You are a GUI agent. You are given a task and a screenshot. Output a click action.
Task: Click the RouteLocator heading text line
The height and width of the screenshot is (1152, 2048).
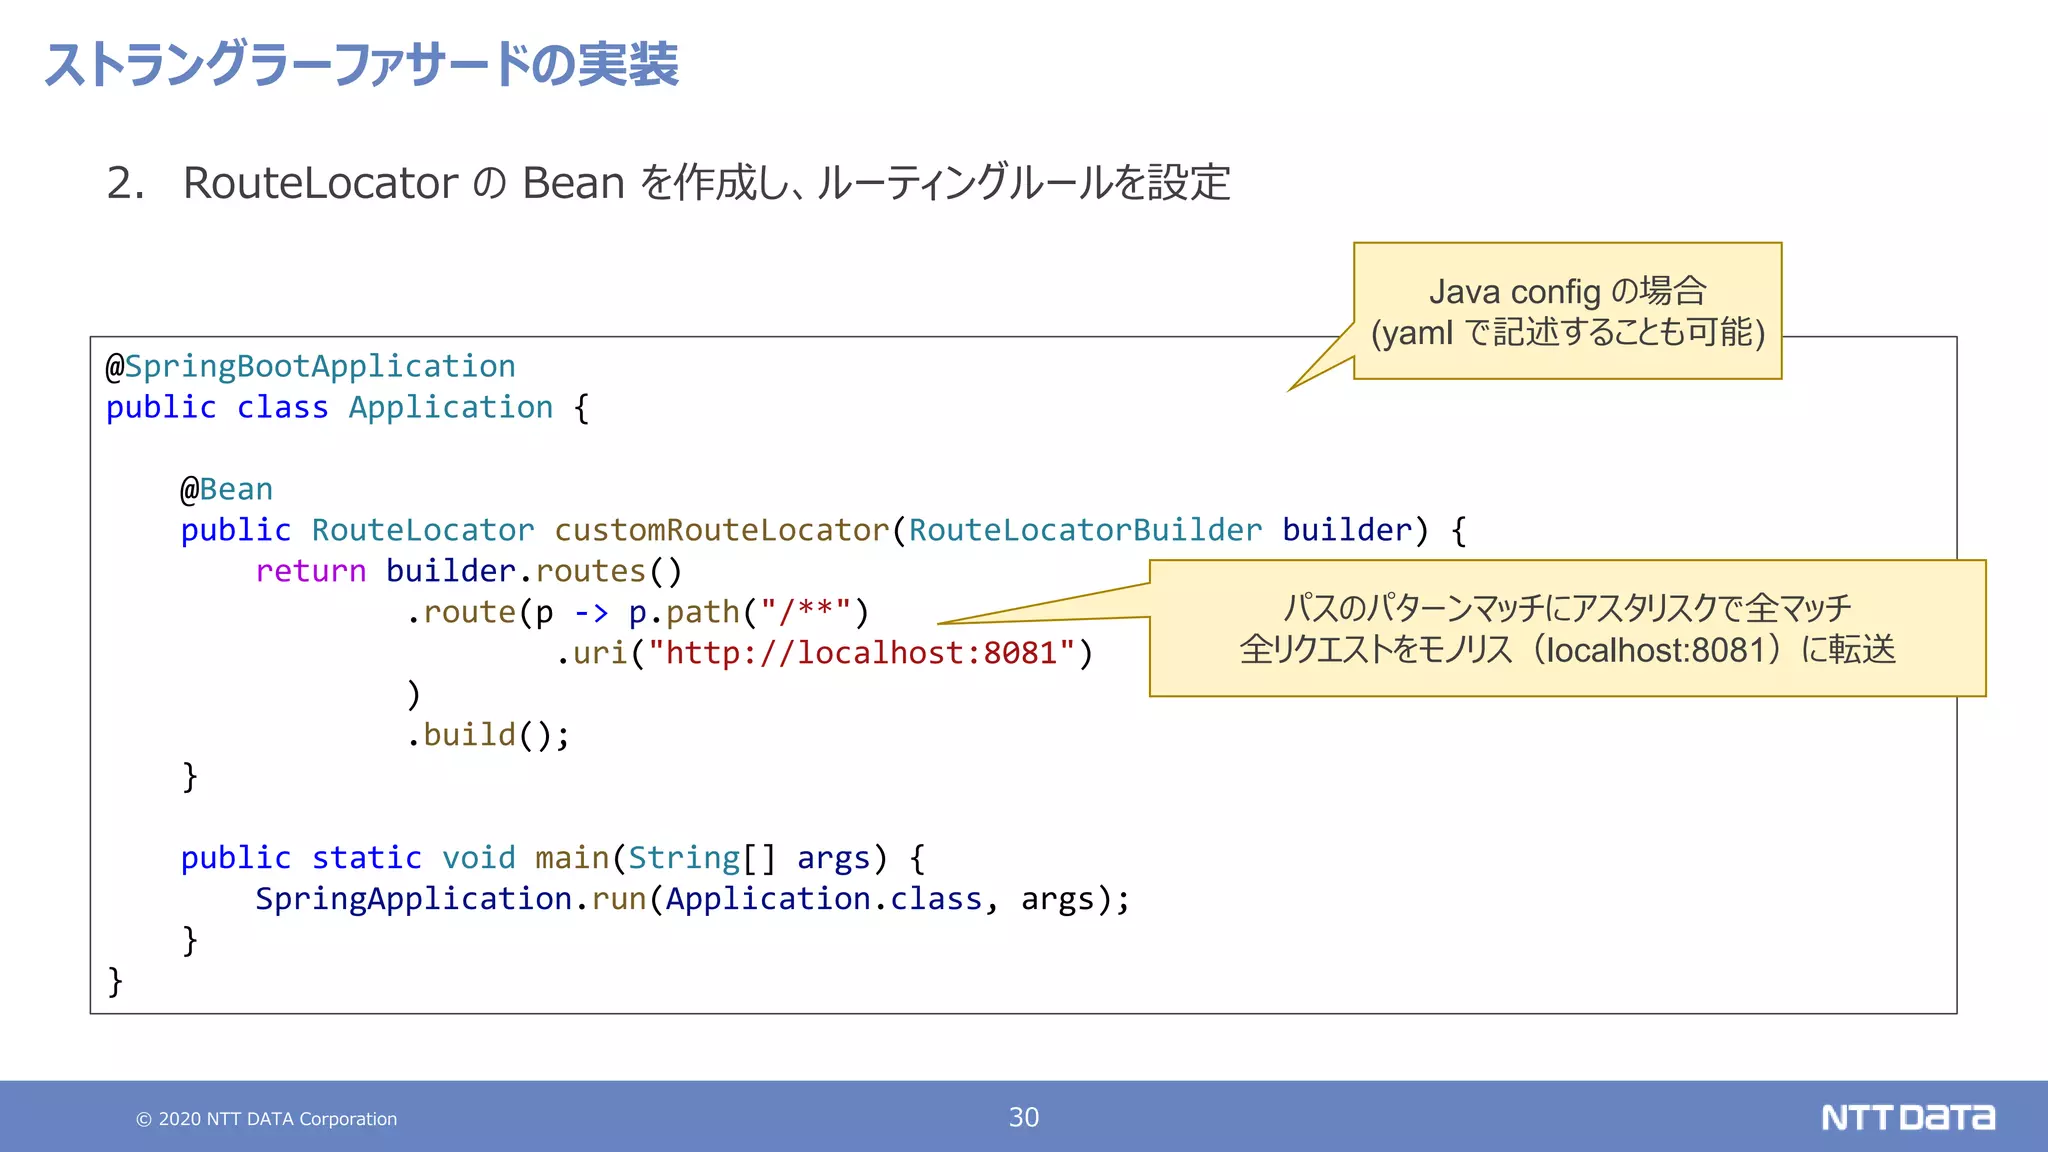pos(668,183)
